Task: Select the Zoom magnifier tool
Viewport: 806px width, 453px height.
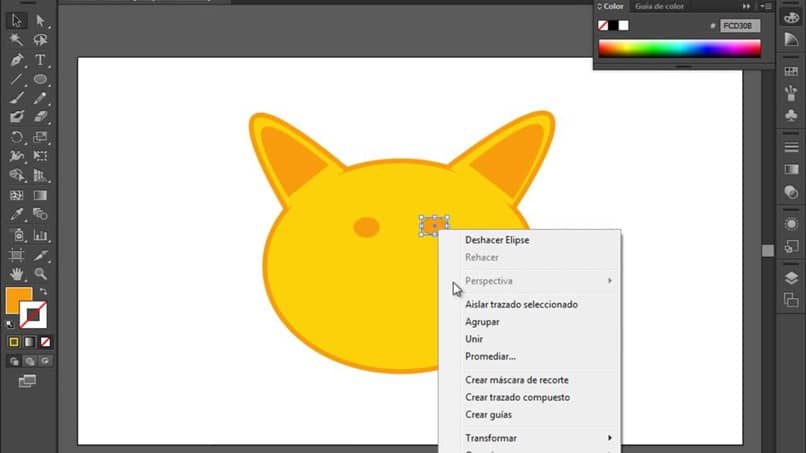Action: tap(40, 274)
